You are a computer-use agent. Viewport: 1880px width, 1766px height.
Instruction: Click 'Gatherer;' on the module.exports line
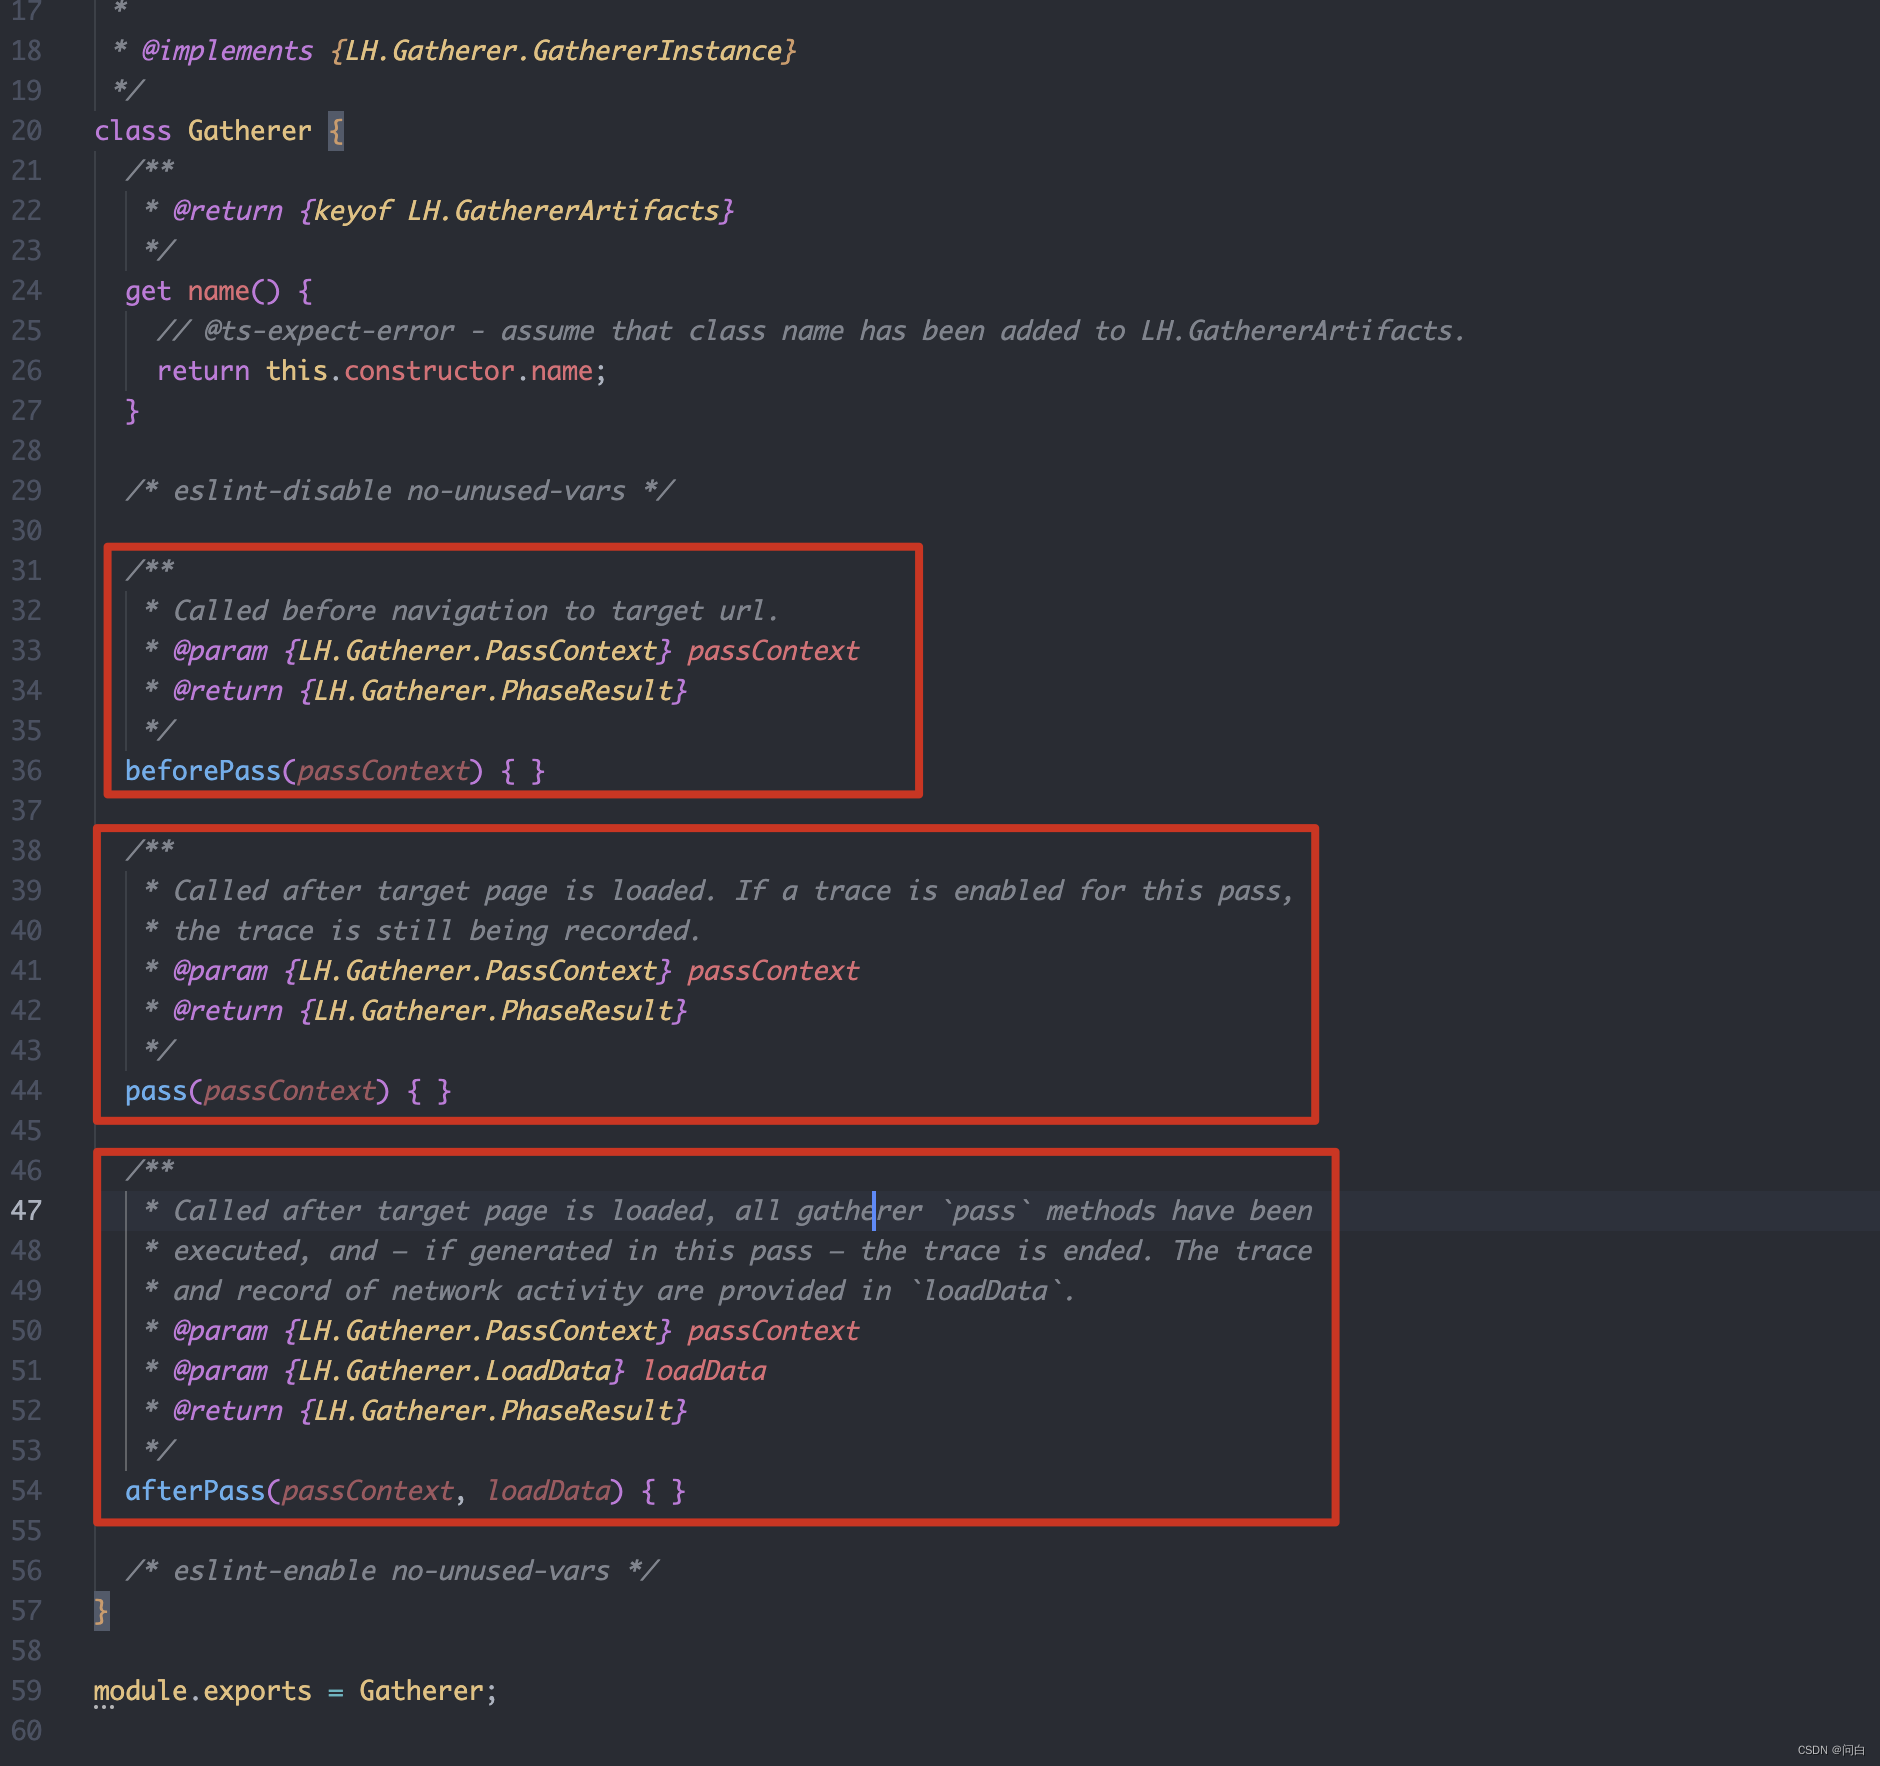[428, 1691]
